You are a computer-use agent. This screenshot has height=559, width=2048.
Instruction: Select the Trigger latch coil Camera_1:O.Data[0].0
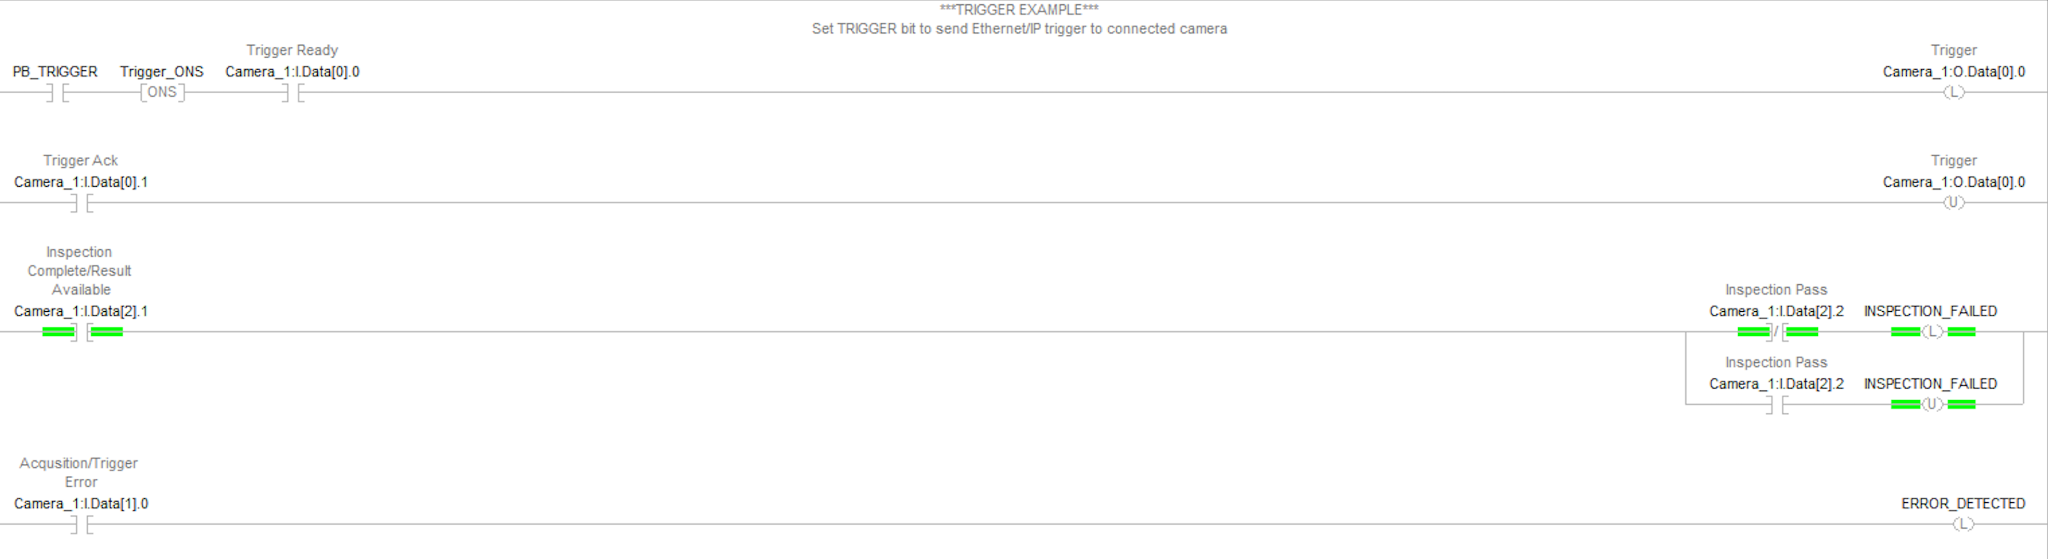pyautogui.click(x=1953, y=92)
